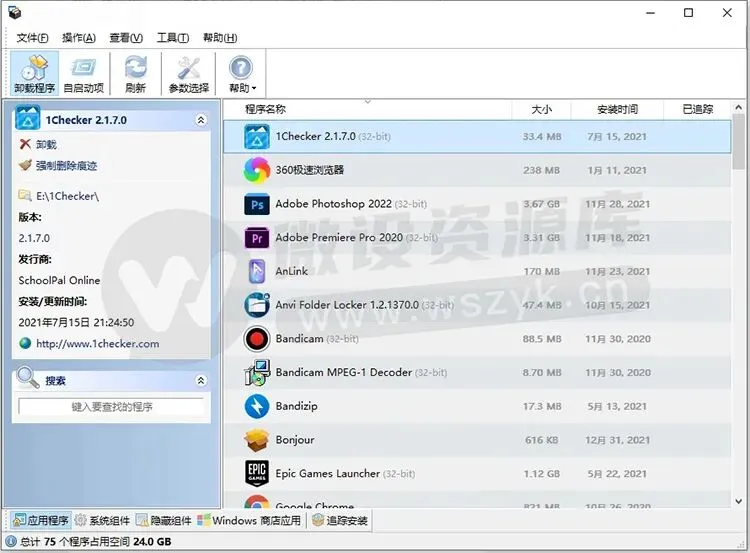Click the 刷新 refresh toolbar icon

[135, 74]
